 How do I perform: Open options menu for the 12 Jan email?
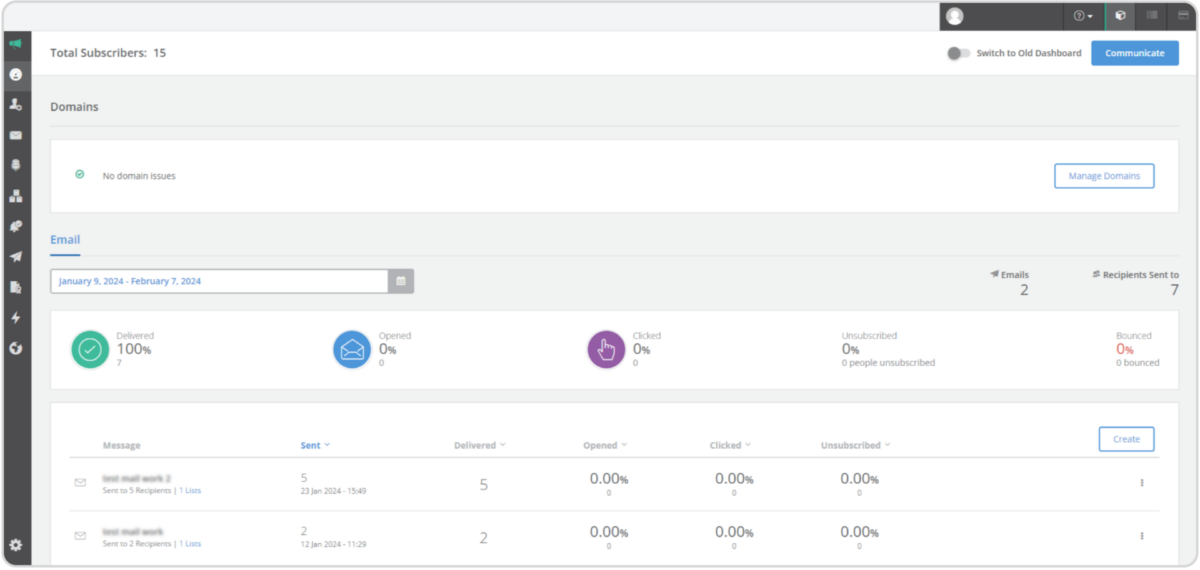click(x=1142, y=535)
